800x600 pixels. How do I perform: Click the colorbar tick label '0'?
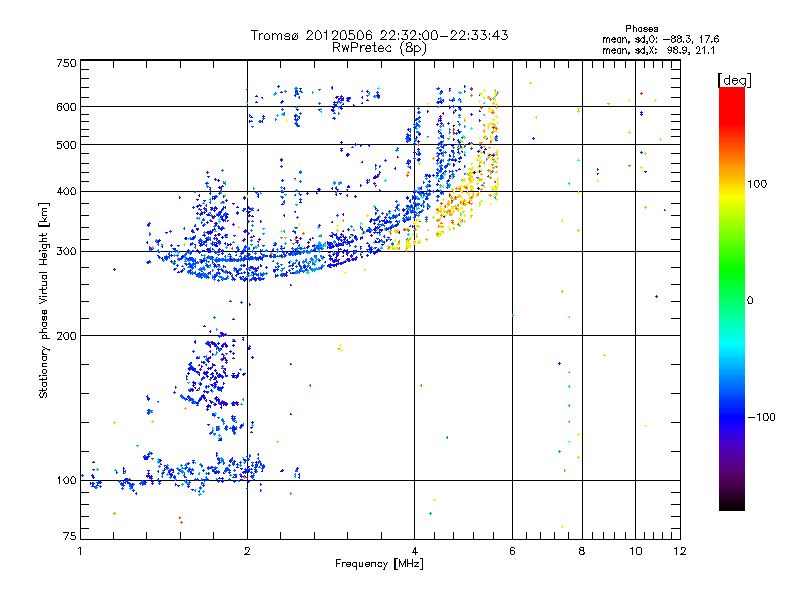(750, 301)
